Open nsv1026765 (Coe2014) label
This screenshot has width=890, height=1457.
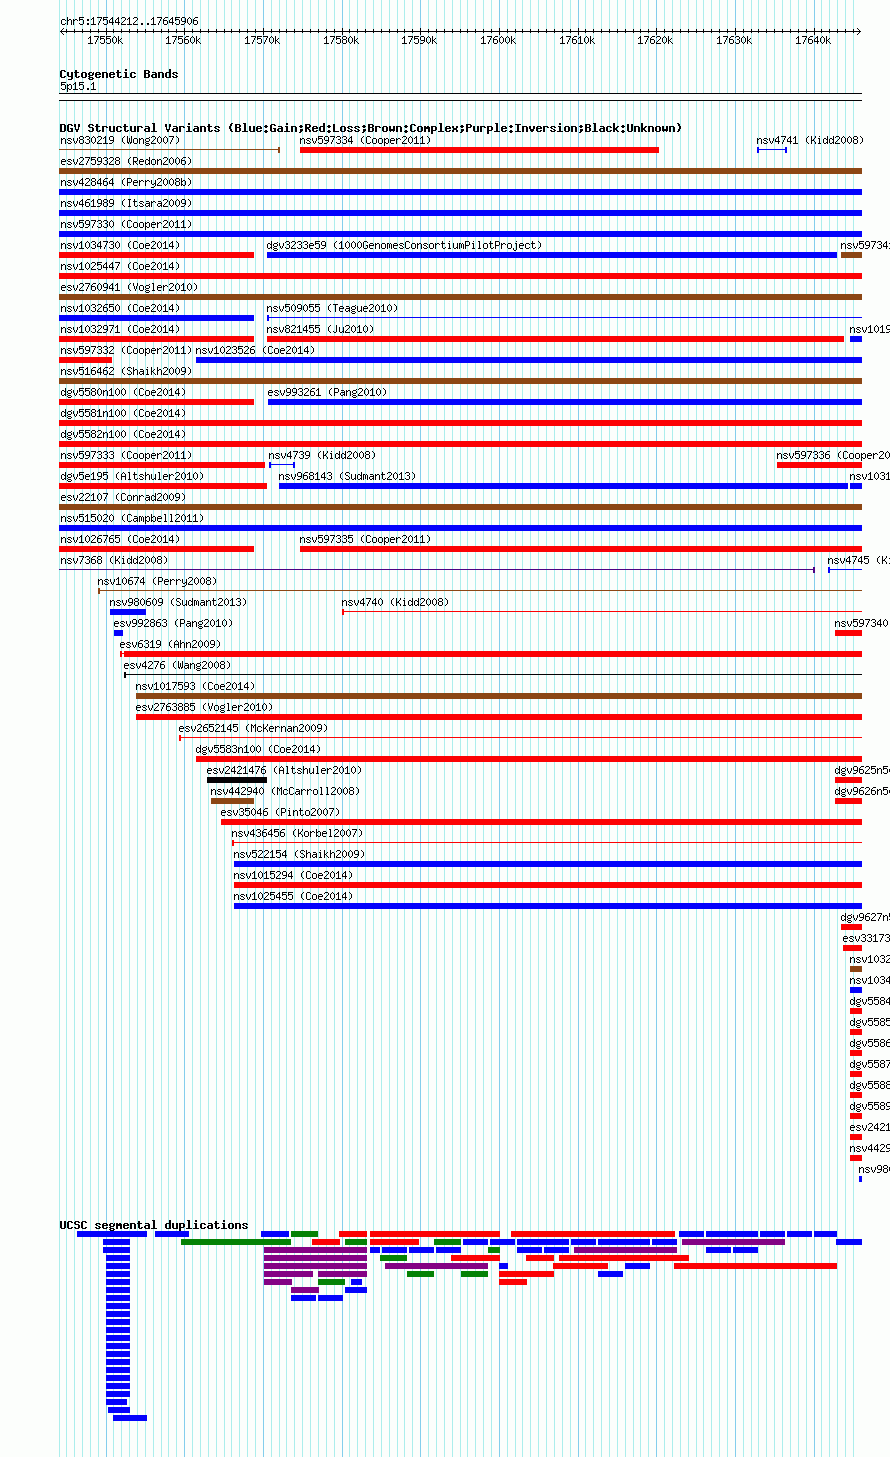tap(120, 539)
